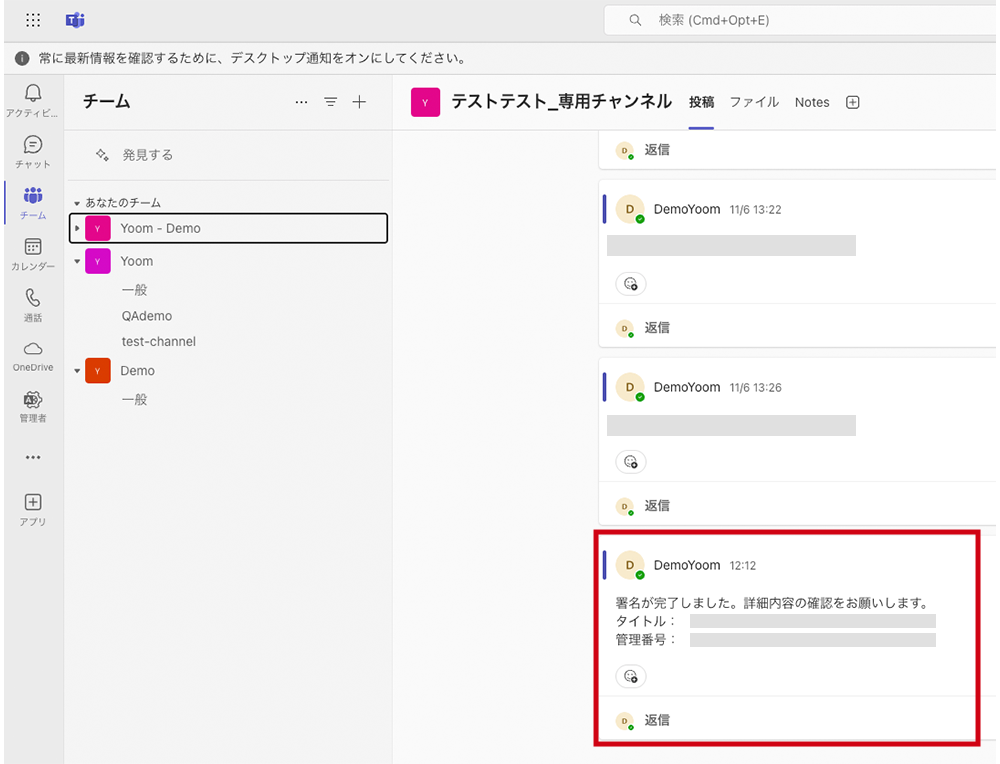This screenshot has width=1000, height=764.
Task: Open Admin (管理者) icon in sidebar
Action: point(33,400)
